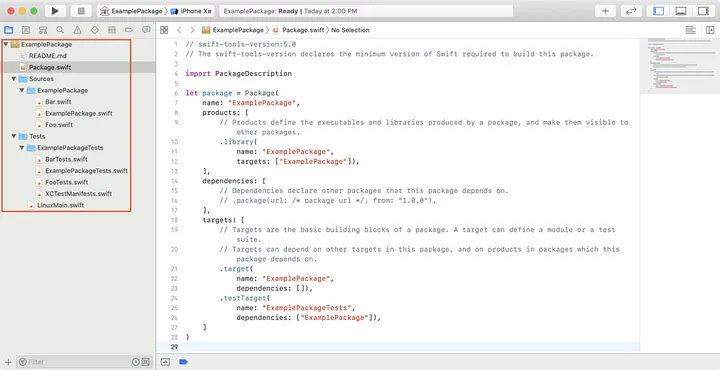720x370 pixels.
Task: Toggle source-controlled files filter icon
Action: [146, 362]
